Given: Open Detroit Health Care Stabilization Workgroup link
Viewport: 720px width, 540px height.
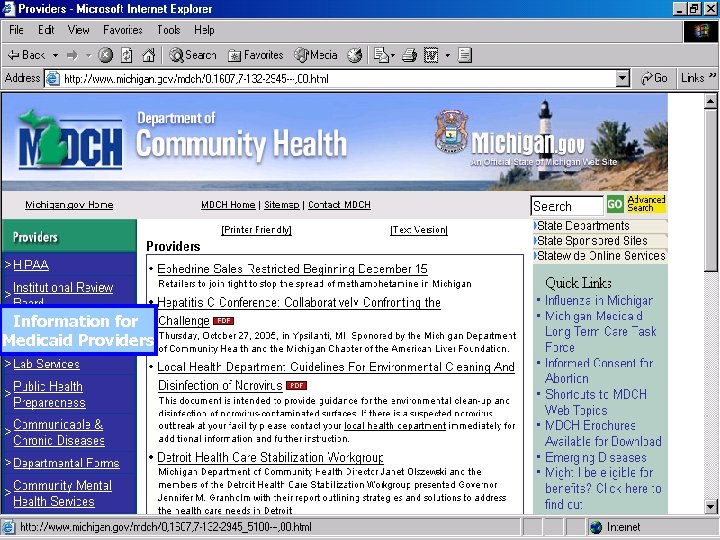Looking at the screenshot, I should click(270, 457).
